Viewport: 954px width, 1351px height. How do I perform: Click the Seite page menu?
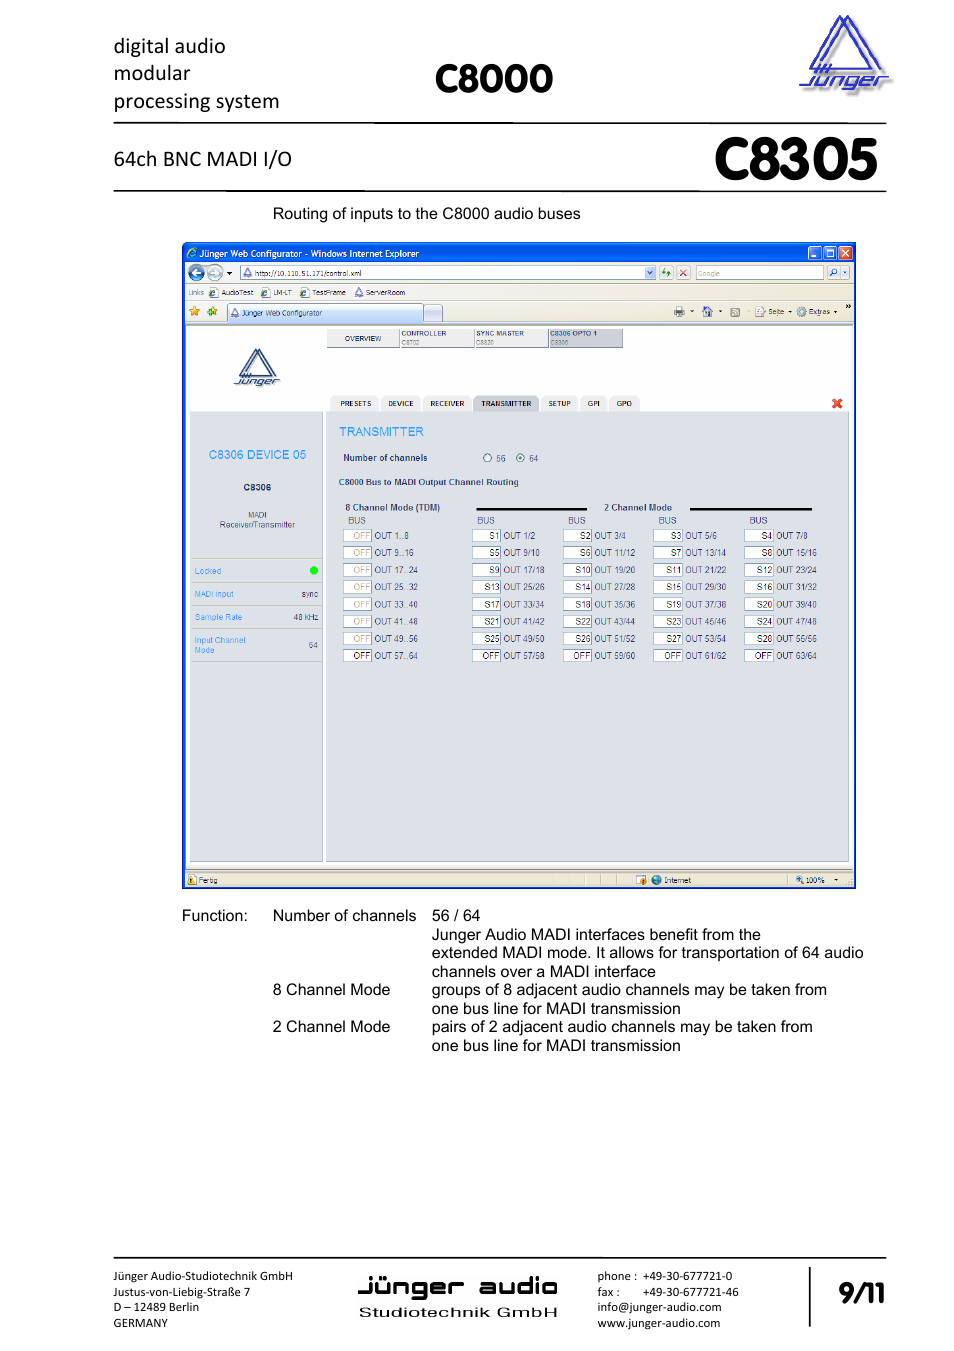773,312
